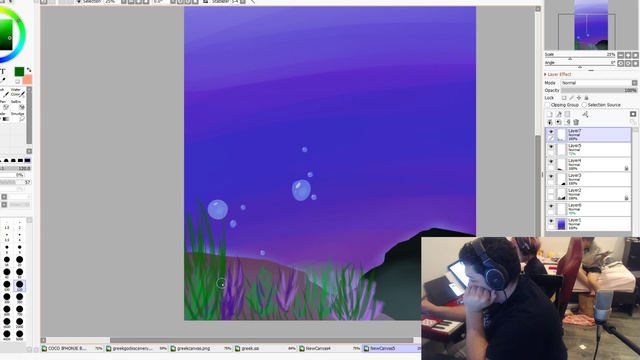Image resolution: width=640 pixels, height=360 pixels.
Task: Adjust the brush size slider showing 120.0
Action: click(16, 168)
